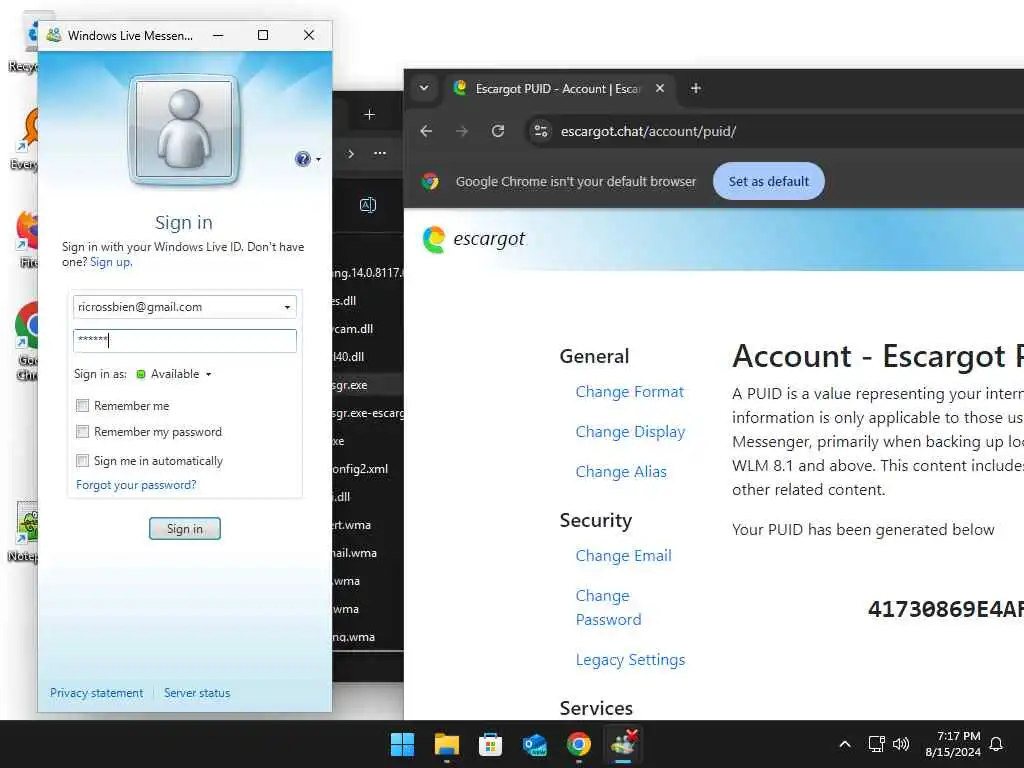Open the notifications bell icon

(997, 744)
